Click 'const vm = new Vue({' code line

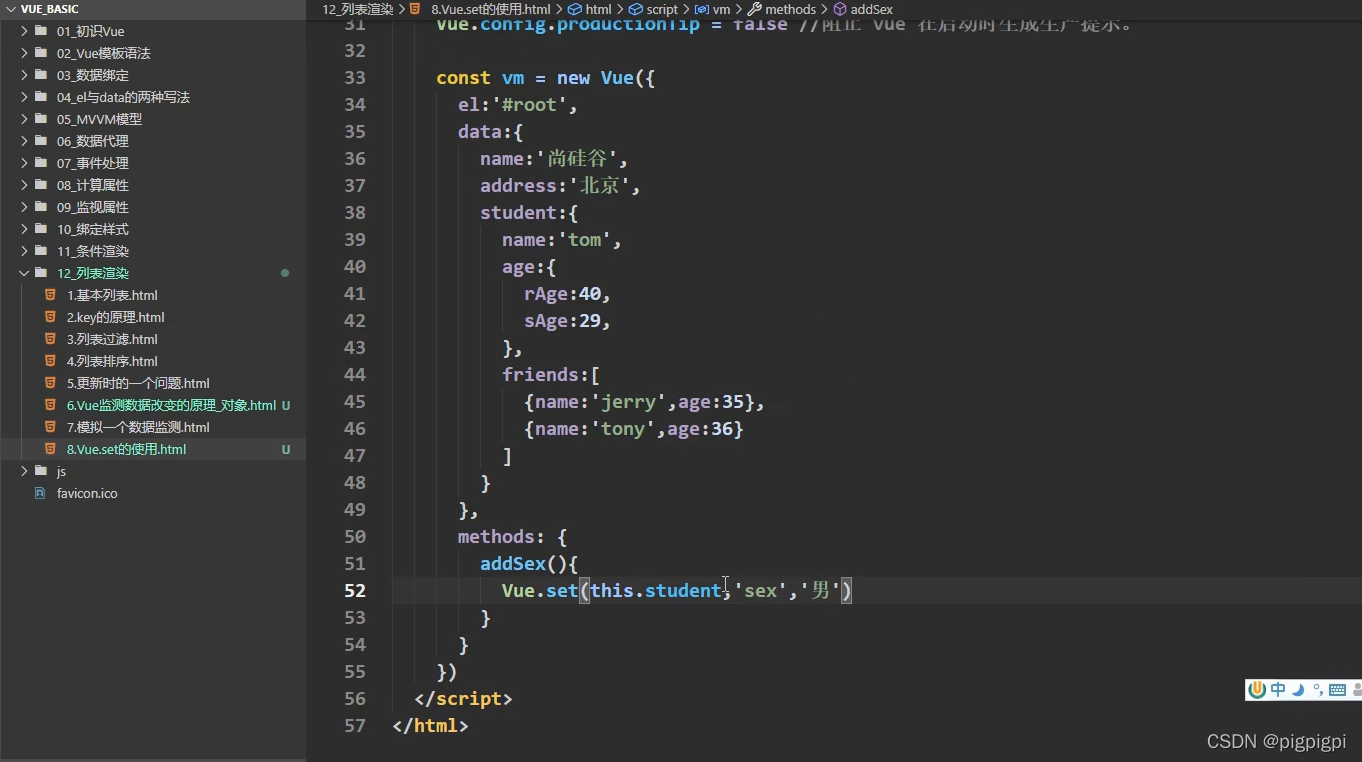point(546,77)
